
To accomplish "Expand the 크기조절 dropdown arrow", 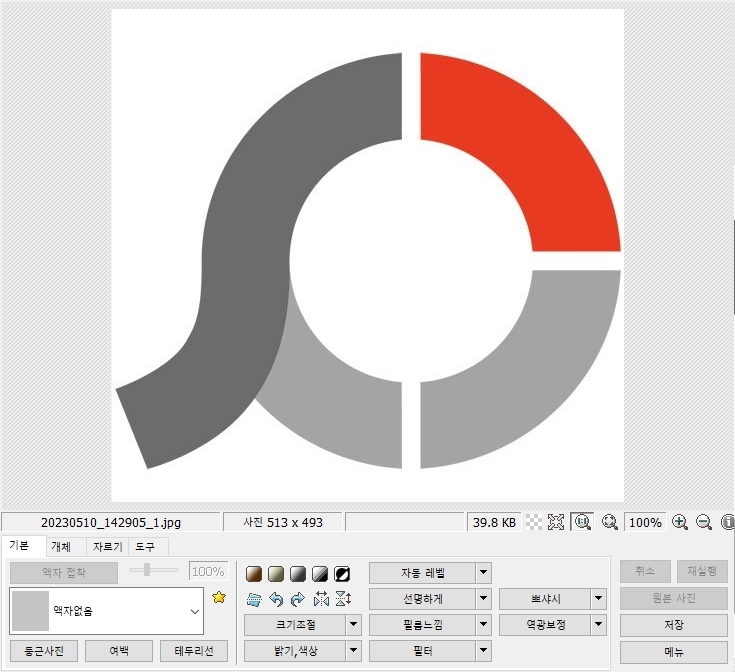I will pyautogui.click(x=353, y=625).
